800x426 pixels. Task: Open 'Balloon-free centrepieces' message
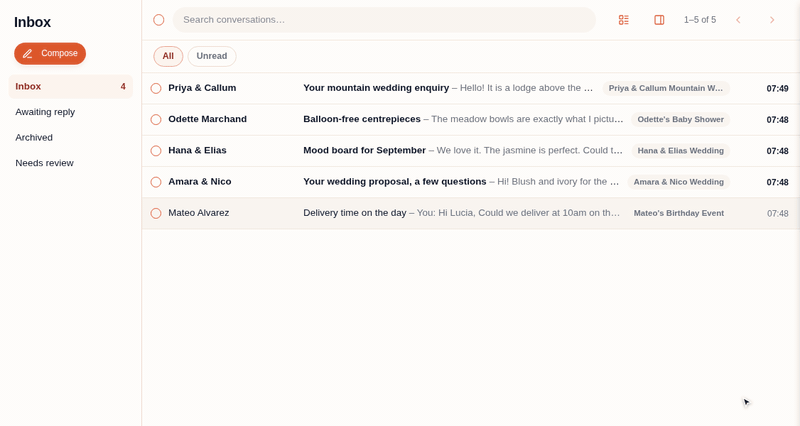coord(362,119)
